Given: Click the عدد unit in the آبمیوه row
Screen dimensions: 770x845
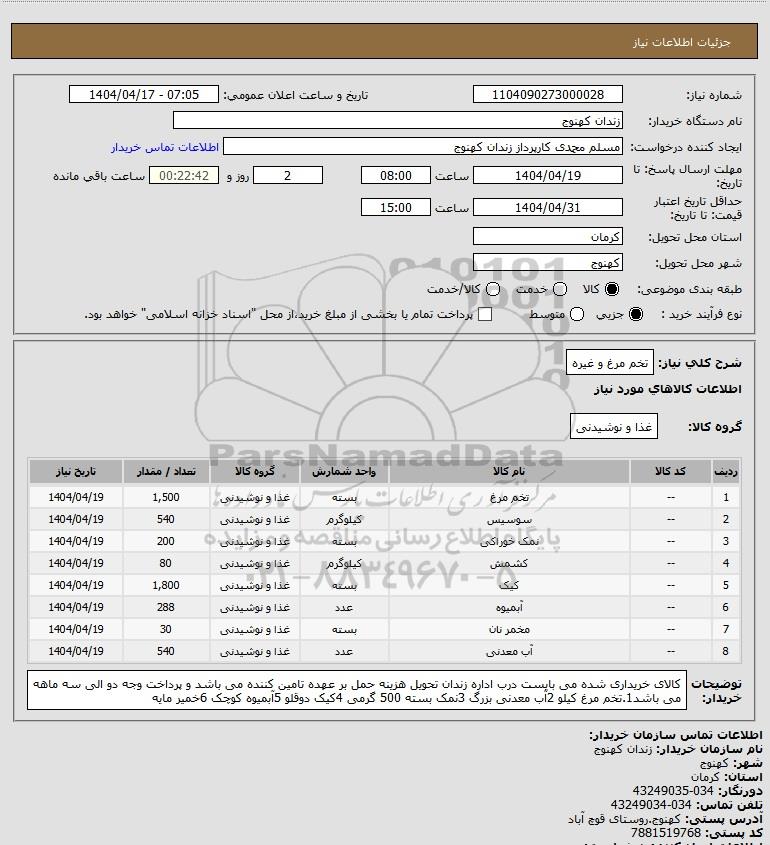Looking at the screenshot, I should pos(344,607).
